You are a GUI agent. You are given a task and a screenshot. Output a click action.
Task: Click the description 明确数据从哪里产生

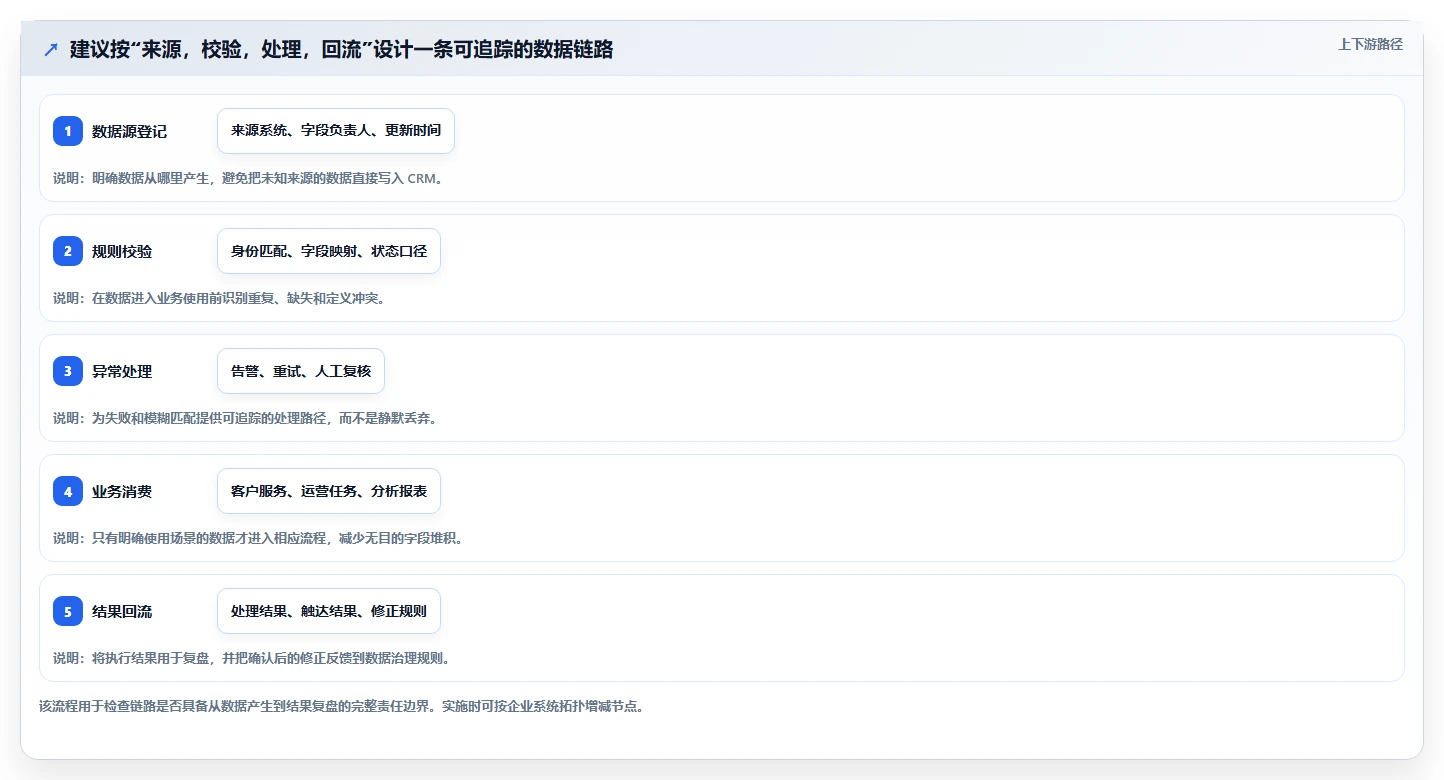(x=151, y=179)
